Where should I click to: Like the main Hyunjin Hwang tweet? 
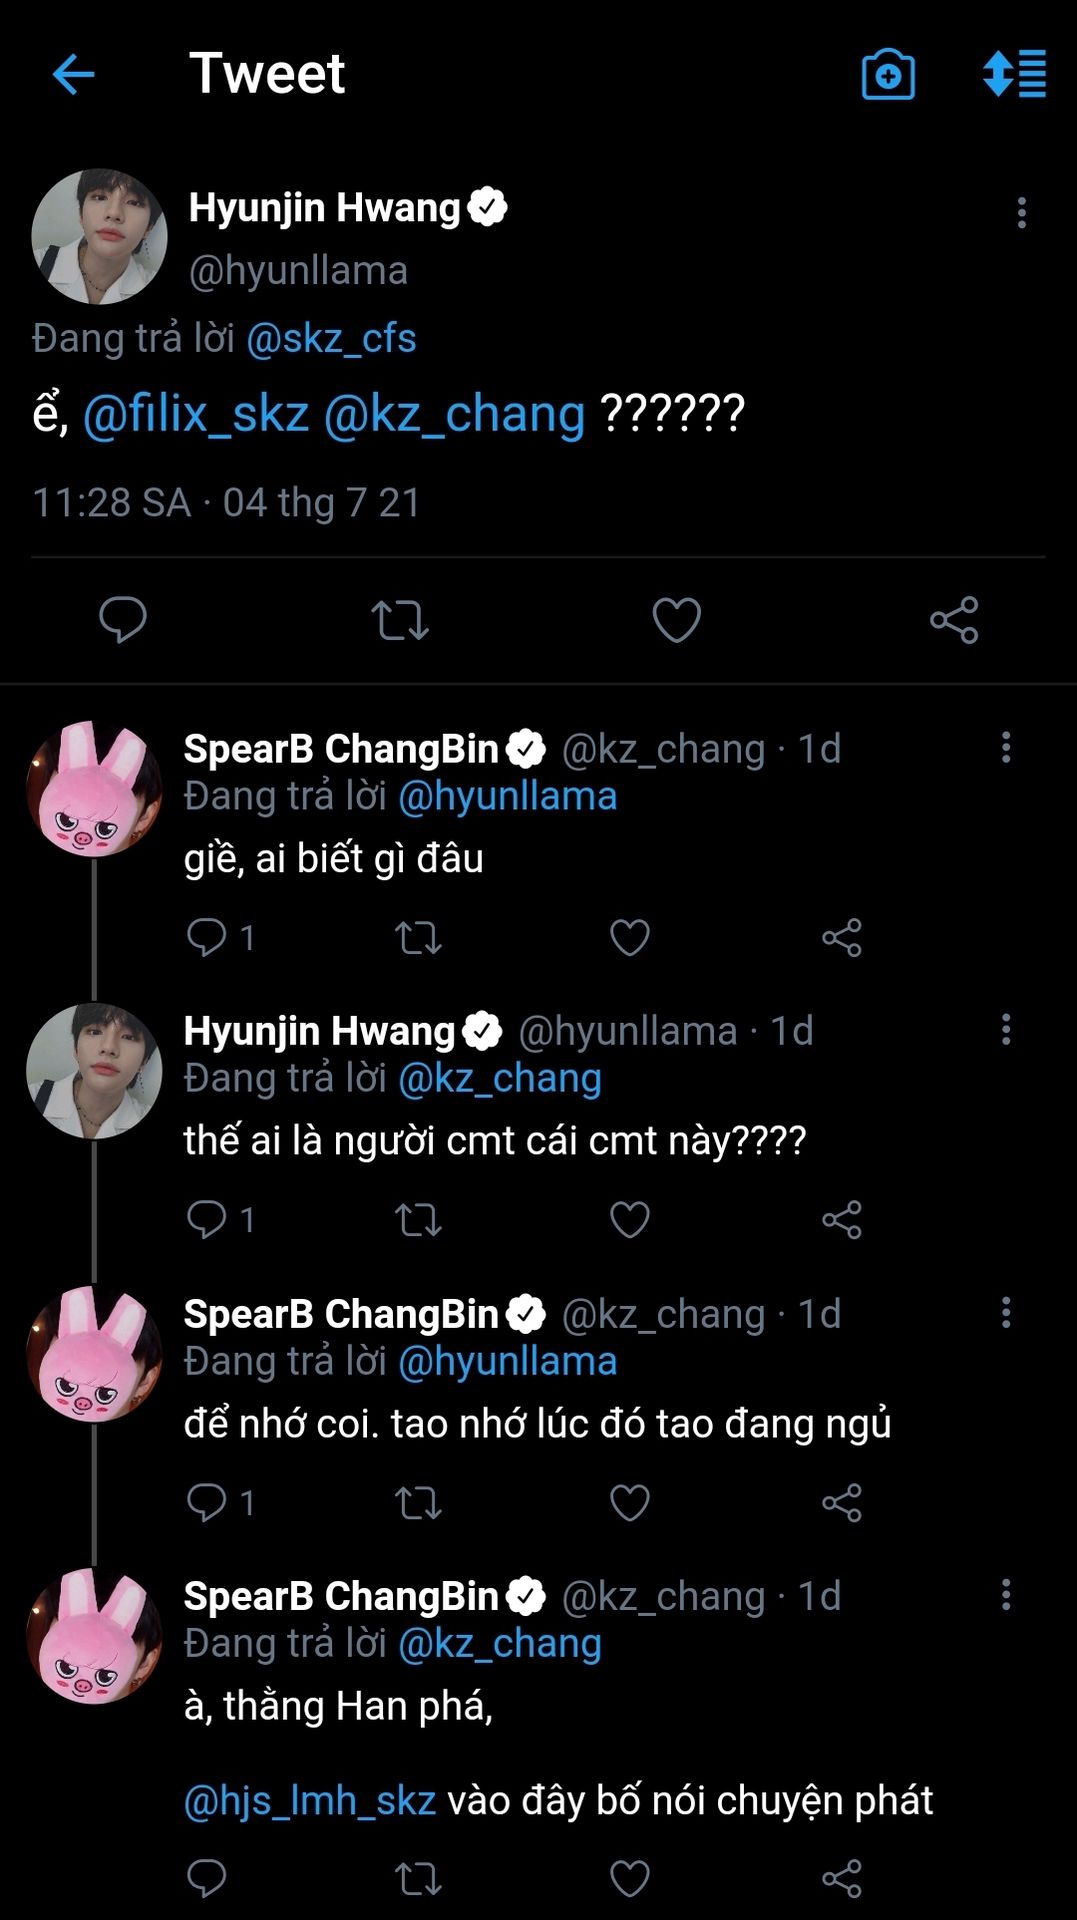677,620
